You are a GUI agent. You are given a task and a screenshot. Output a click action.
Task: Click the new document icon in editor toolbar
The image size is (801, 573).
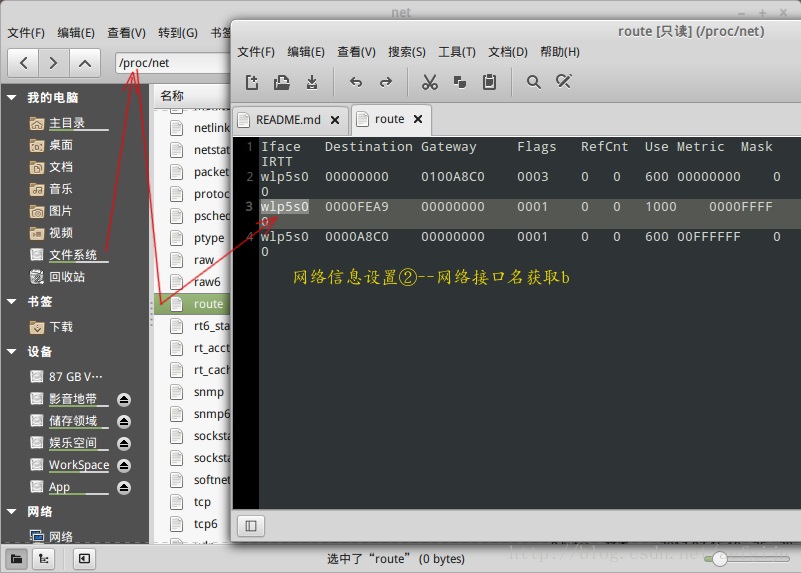pyautogui.click(x=252, y=82)
